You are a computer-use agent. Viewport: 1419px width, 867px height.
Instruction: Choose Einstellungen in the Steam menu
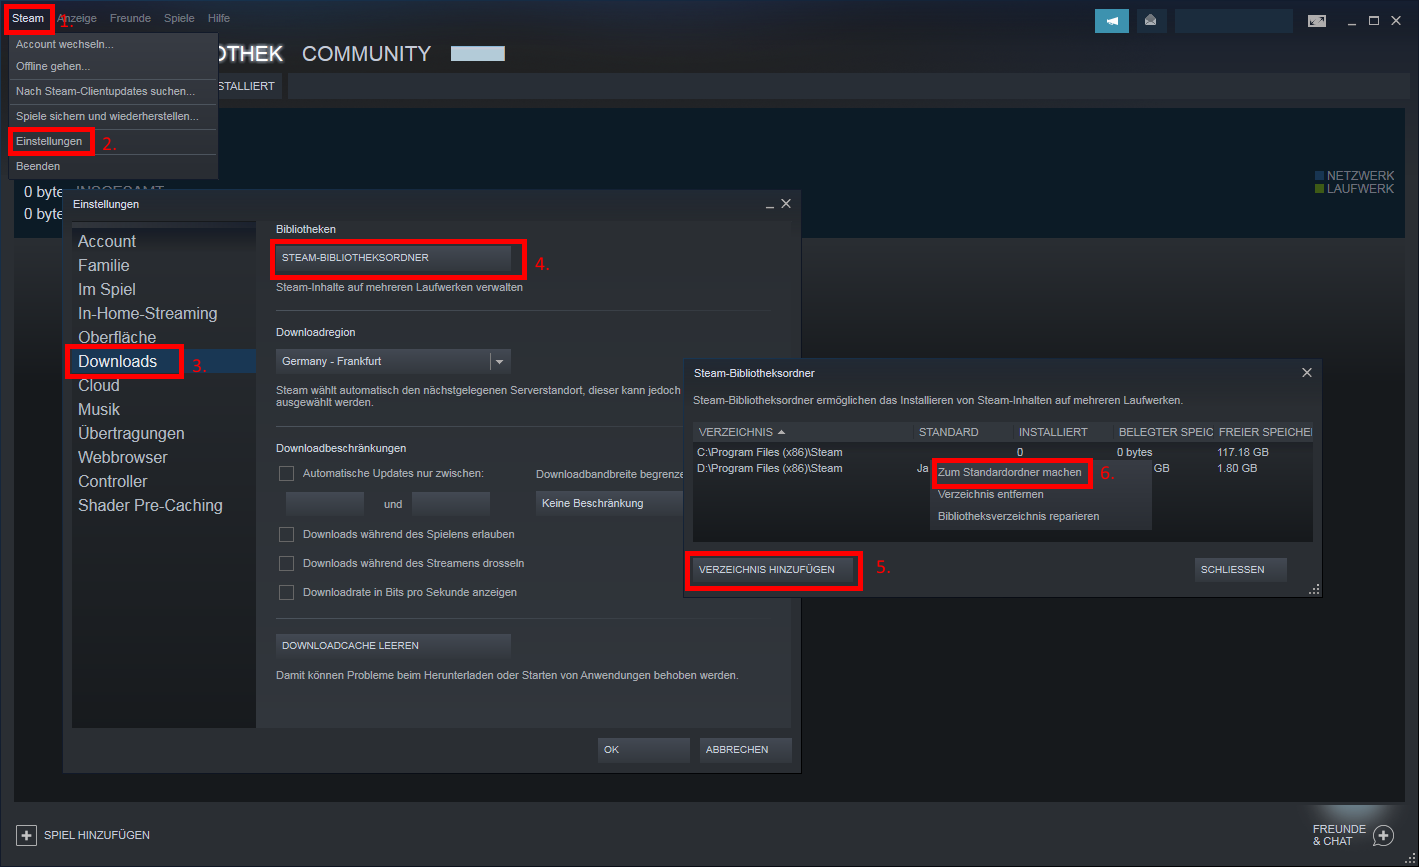[x=49, y=141]
